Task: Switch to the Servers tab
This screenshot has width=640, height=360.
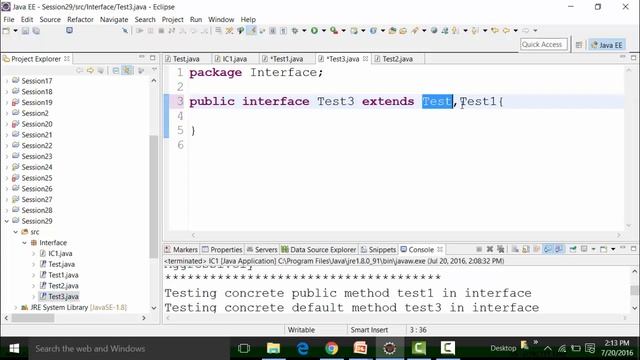Action: (x=262, y=249)
